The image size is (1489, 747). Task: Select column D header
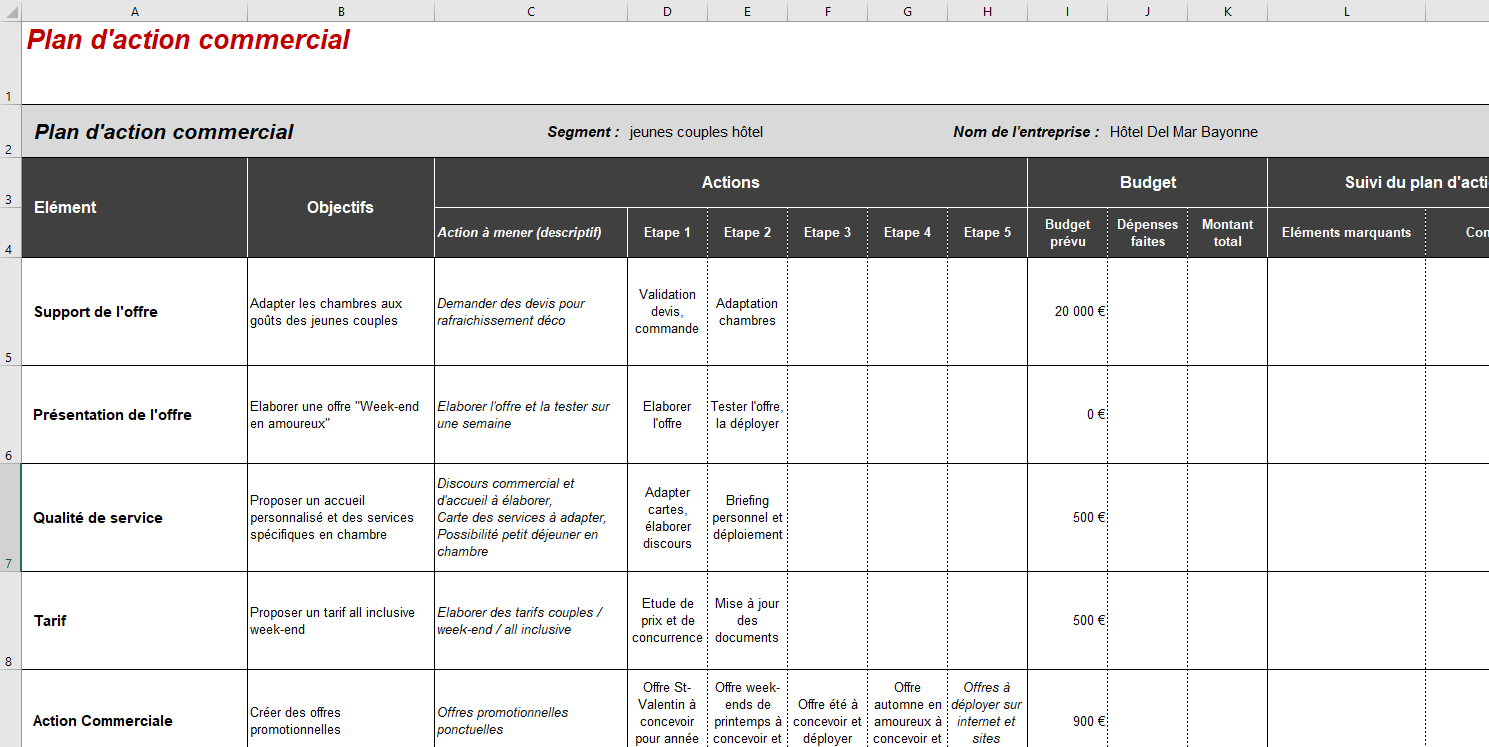click(x=667, y=11)
